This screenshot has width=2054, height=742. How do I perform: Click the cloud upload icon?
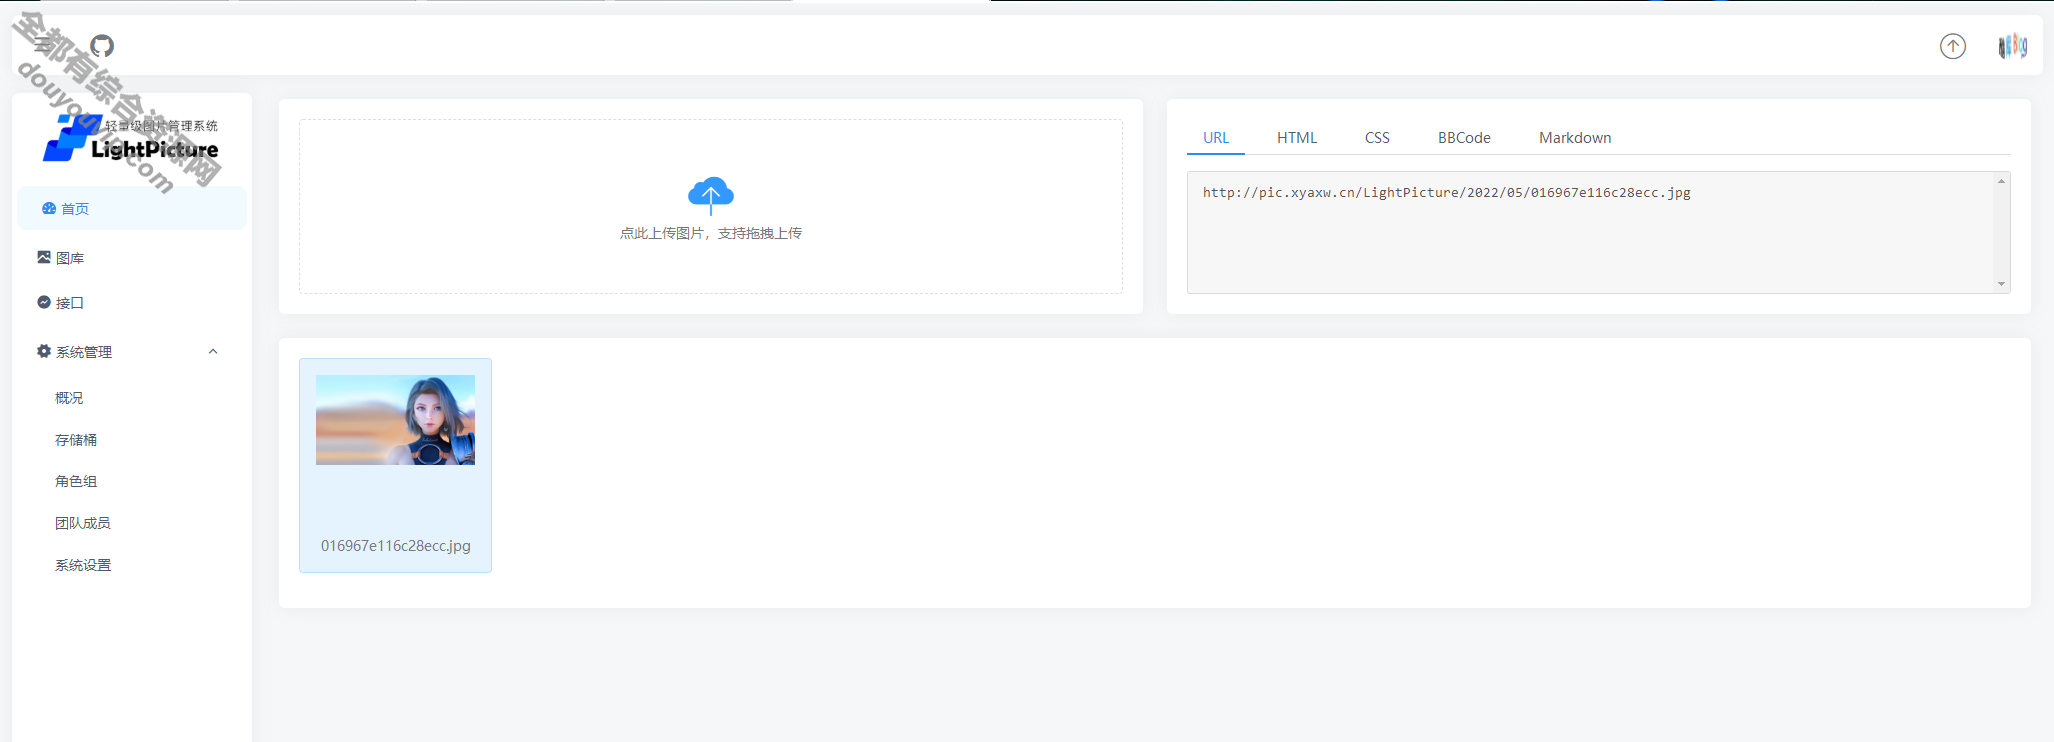[711, 195]
